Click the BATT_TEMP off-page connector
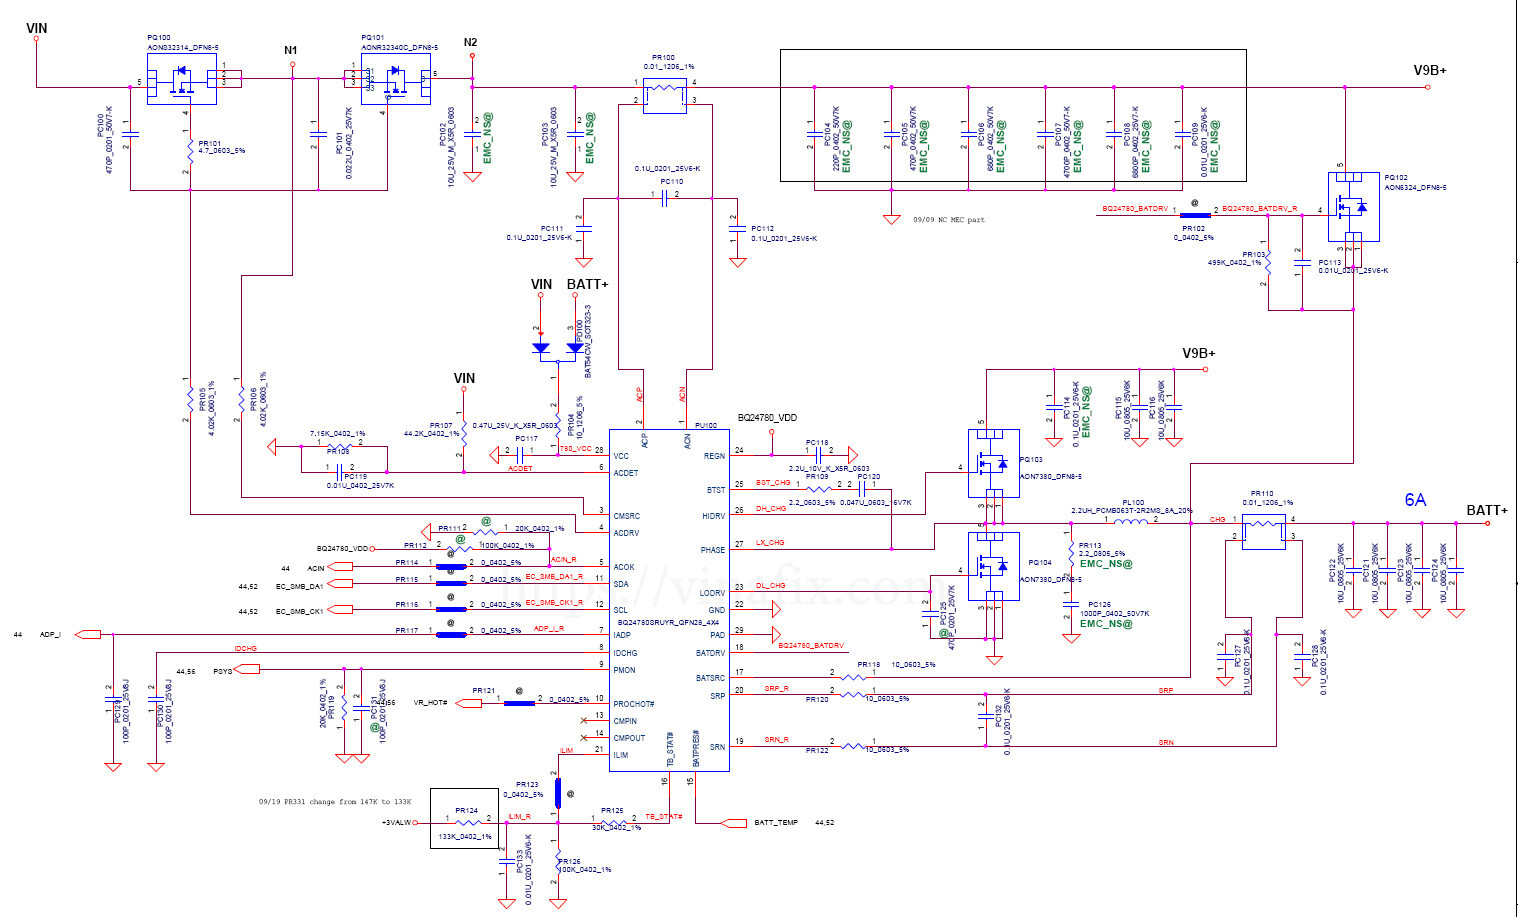 (734, 823)
